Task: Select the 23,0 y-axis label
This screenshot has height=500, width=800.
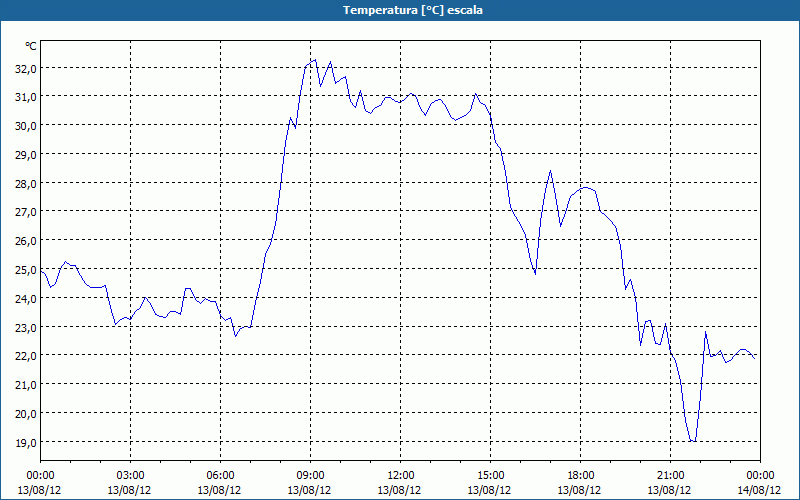Action: (x=26, y=327)
